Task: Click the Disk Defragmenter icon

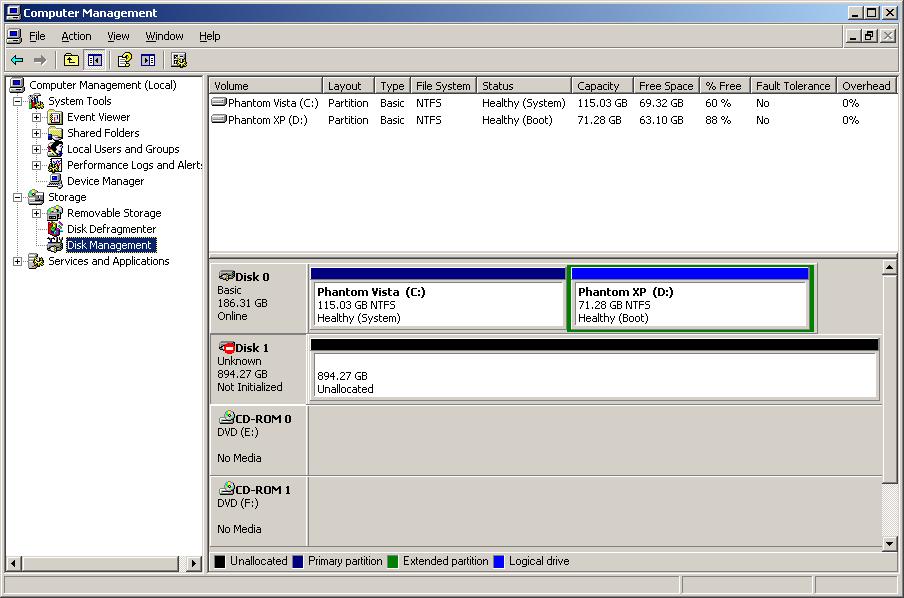Action: click(55, 229)
